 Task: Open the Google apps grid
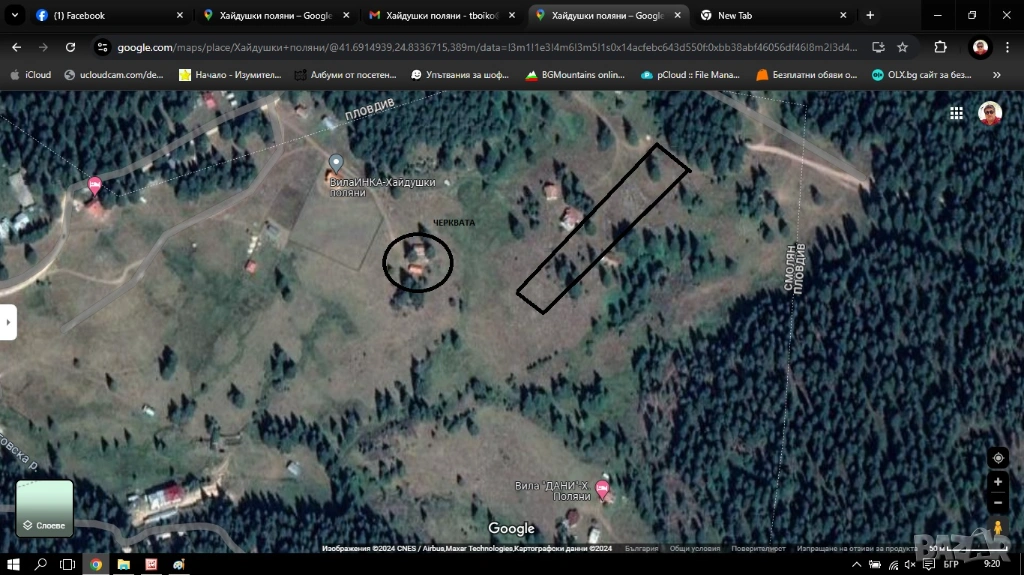click(x=957, y=113)
